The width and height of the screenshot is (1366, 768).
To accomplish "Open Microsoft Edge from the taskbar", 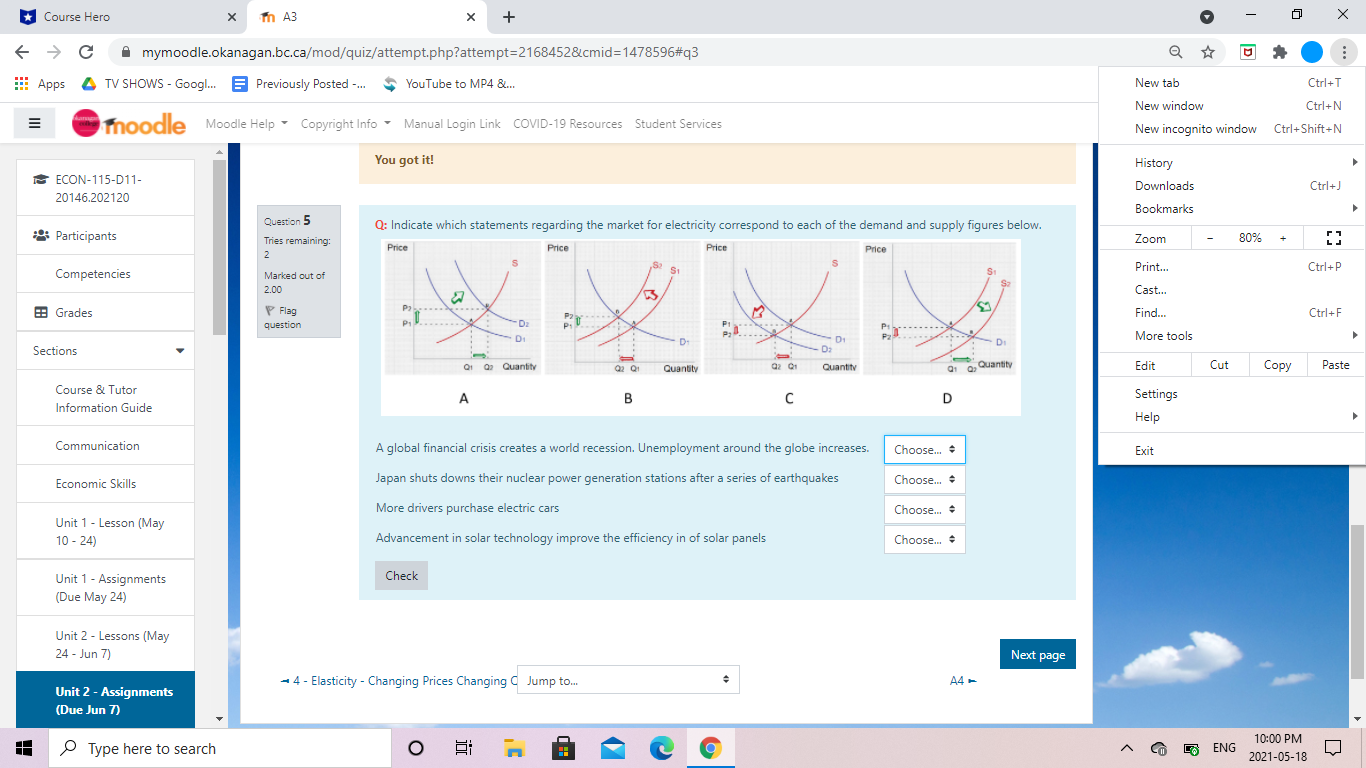I will pos(662,748).
